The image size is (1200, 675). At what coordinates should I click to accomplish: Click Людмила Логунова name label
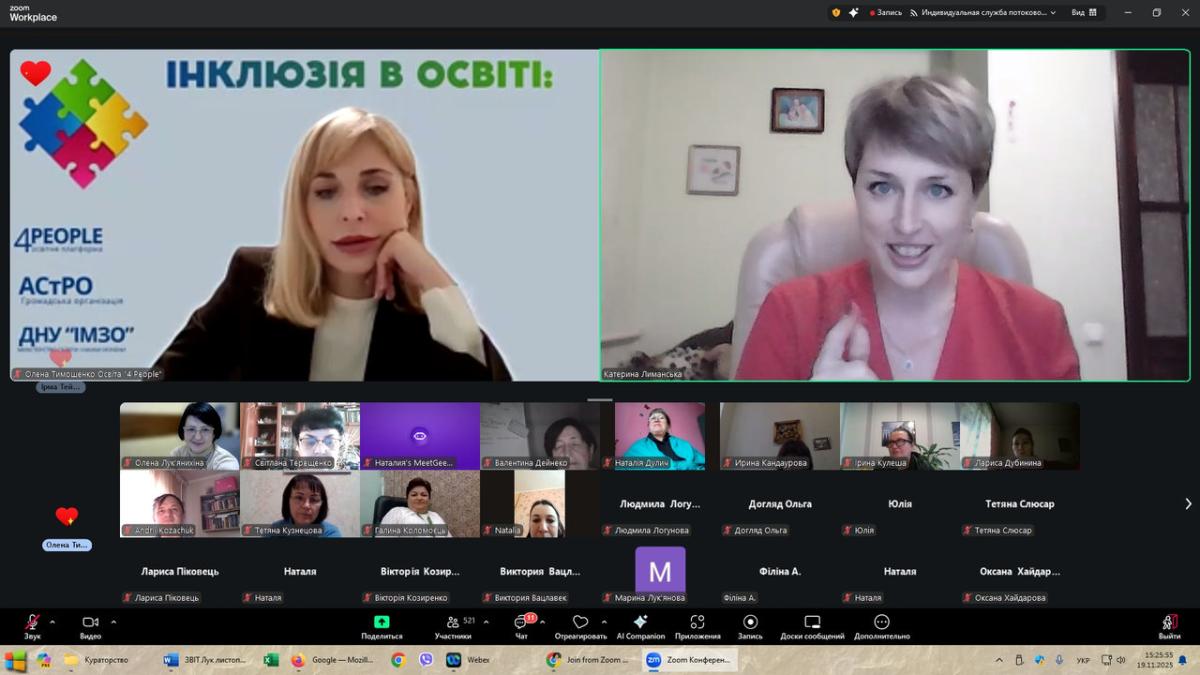[x=652, y=530]
